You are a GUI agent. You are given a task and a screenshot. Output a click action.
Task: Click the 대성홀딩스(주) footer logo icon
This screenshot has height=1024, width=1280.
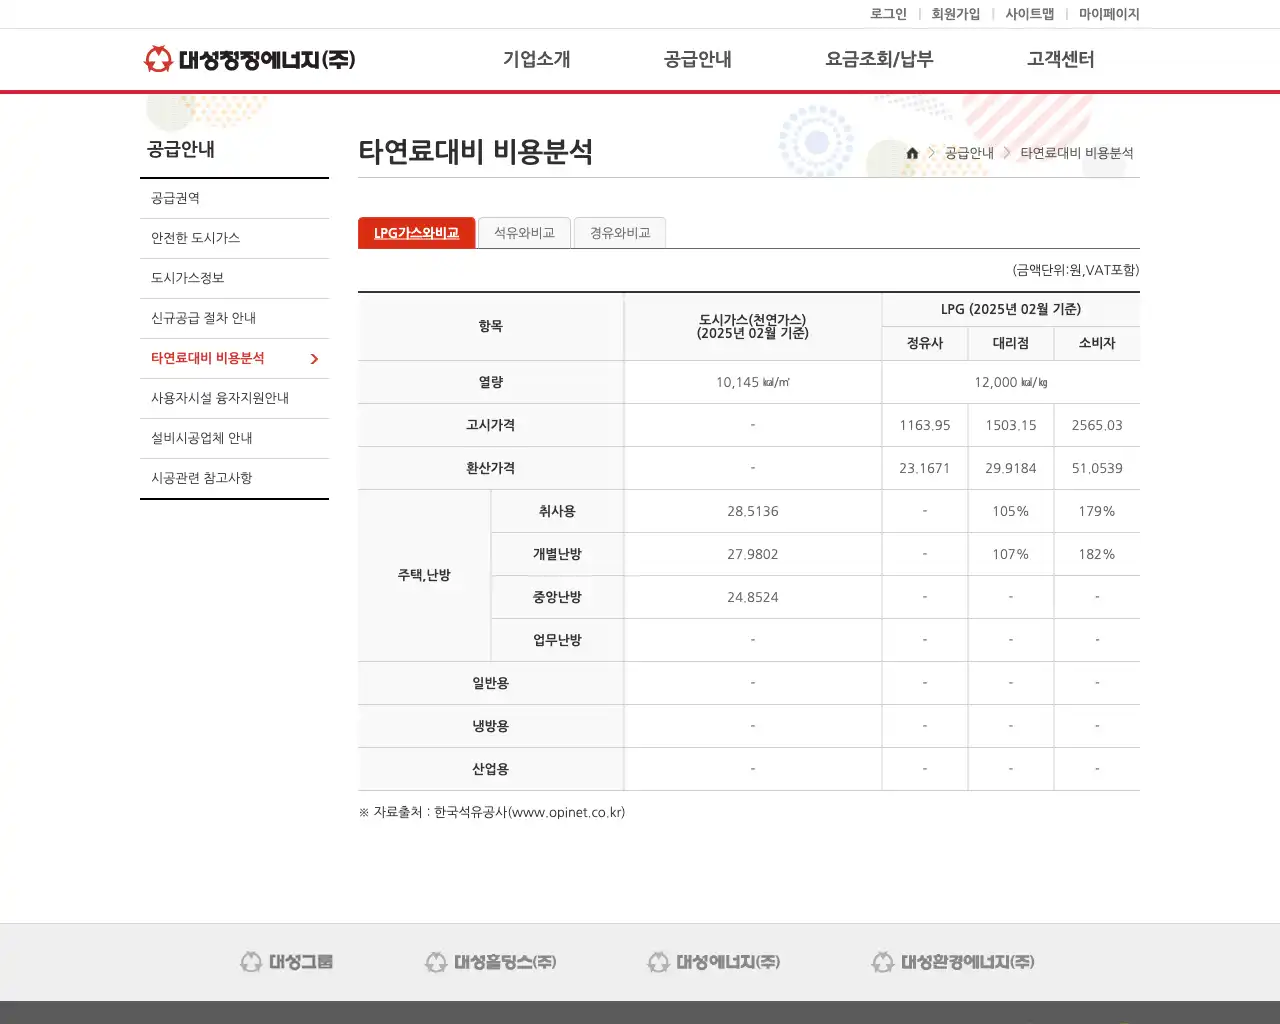(x=435, y=961)
